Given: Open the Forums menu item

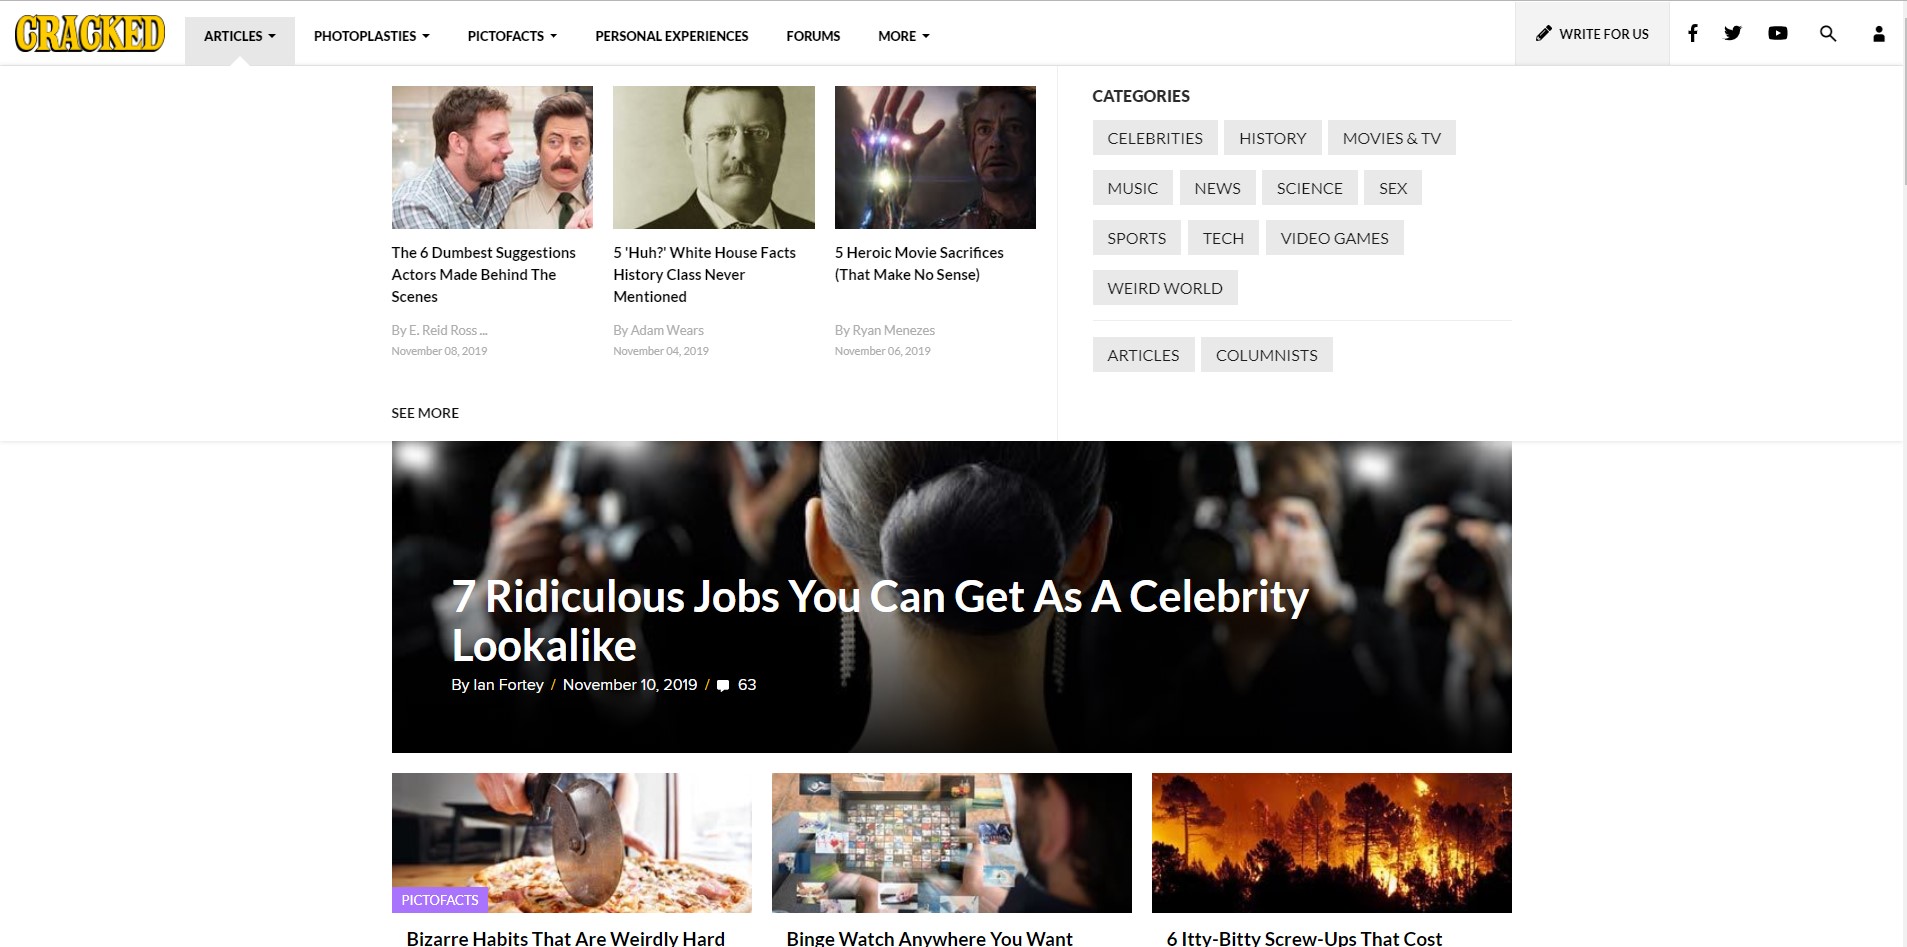Looking at the screenshot, I should point(813,36).
